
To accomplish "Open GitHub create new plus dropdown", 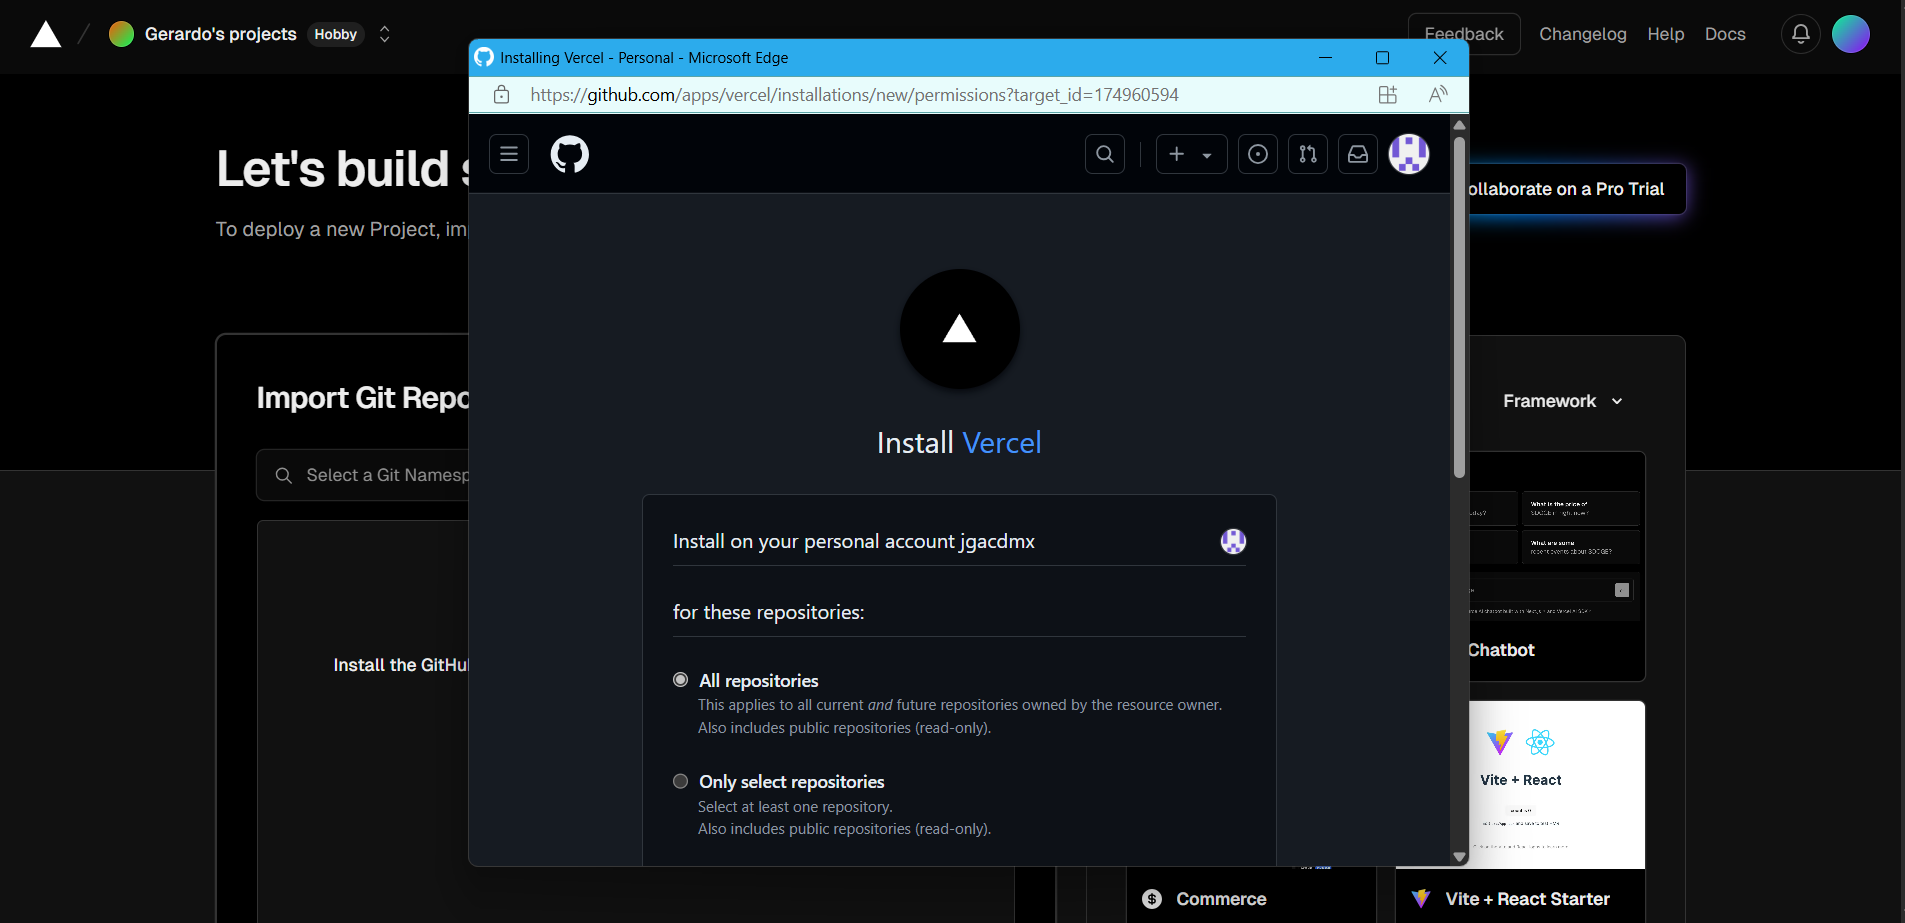I will [1191, 154].
